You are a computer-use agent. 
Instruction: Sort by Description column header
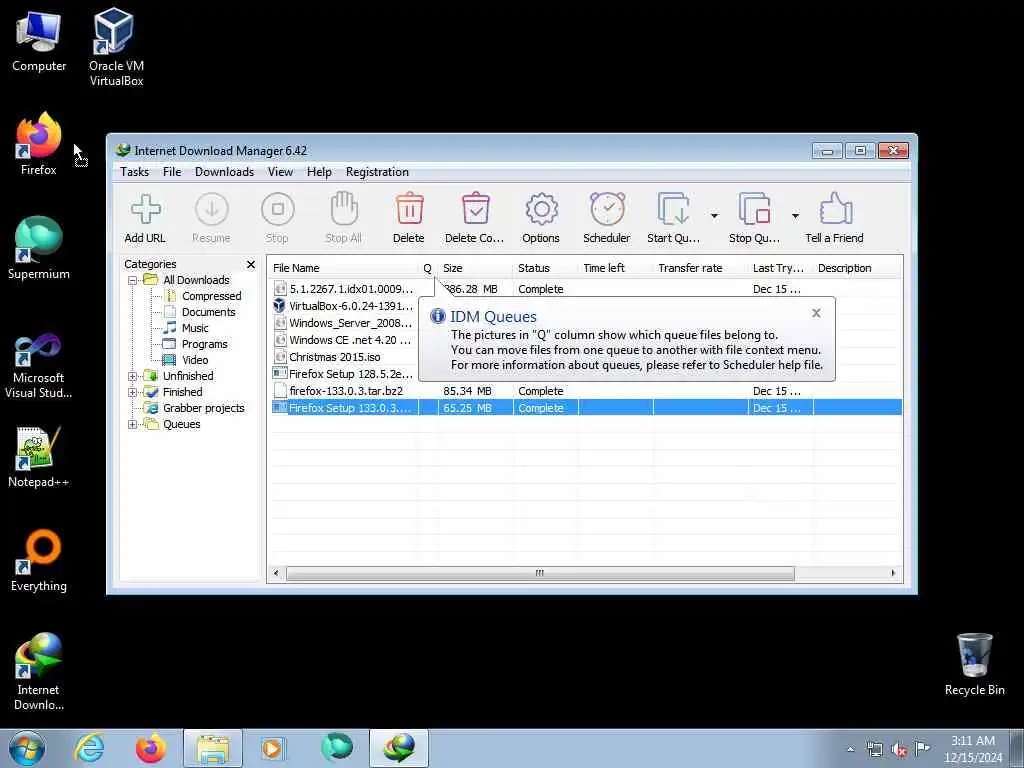click(x=857, y=268)
